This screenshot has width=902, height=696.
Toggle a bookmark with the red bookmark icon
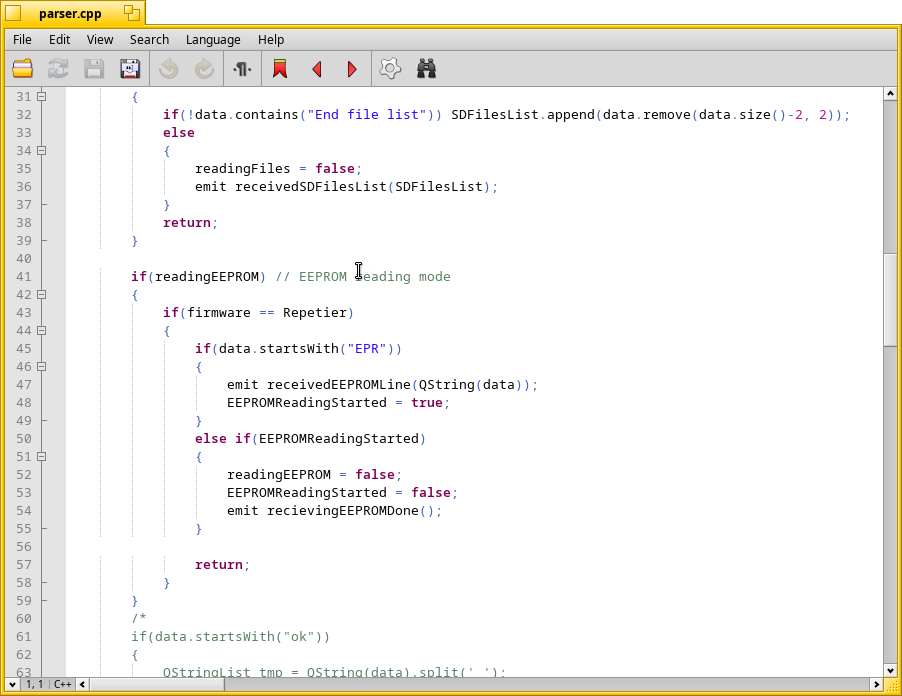pos(280,68)
